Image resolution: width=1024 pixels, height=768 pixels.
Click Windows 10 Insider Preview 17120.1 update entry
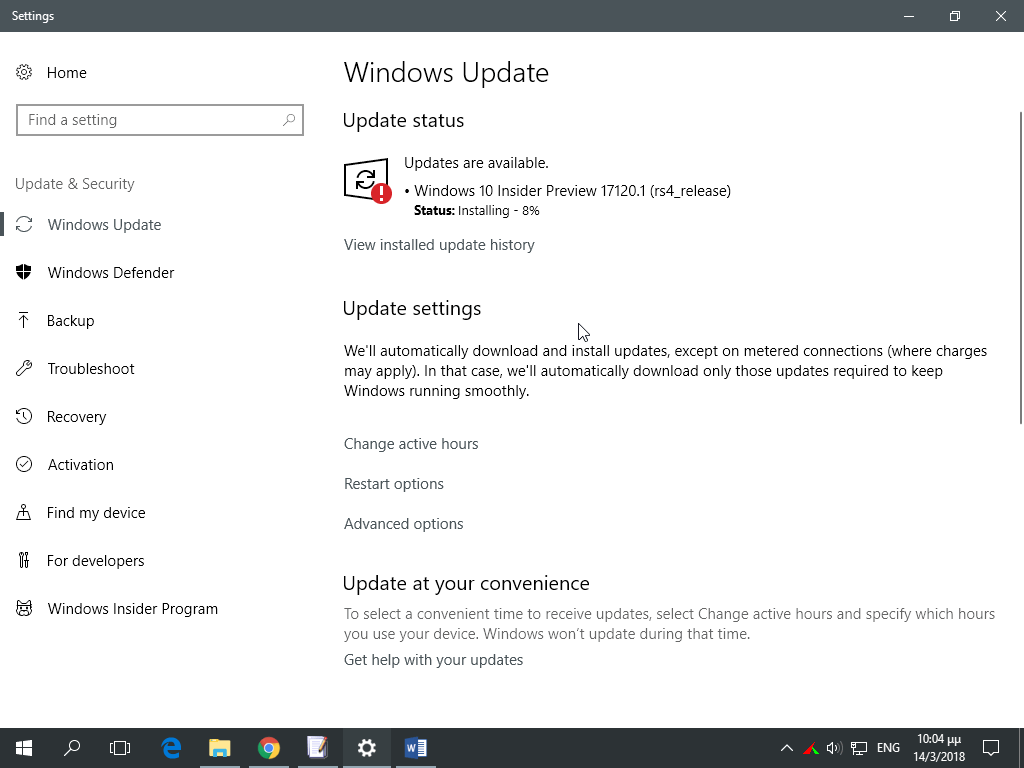point(572,191)
